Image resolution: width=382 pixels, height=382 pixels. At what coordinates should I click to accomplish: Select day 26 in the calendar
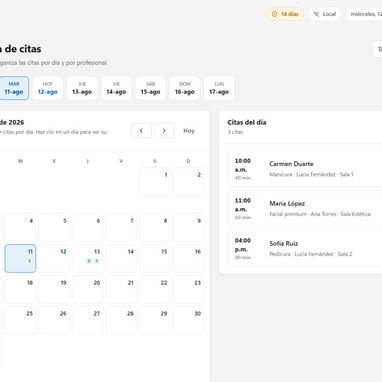click(54, 320)
